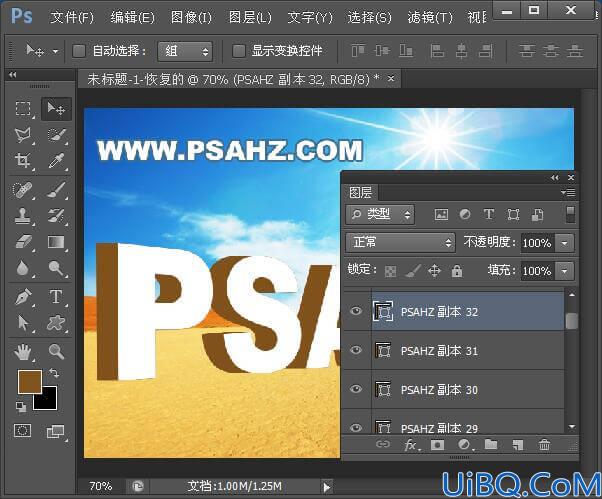602x499 pixels.
Task: Change screen mode button
Action: coord(55,431)
